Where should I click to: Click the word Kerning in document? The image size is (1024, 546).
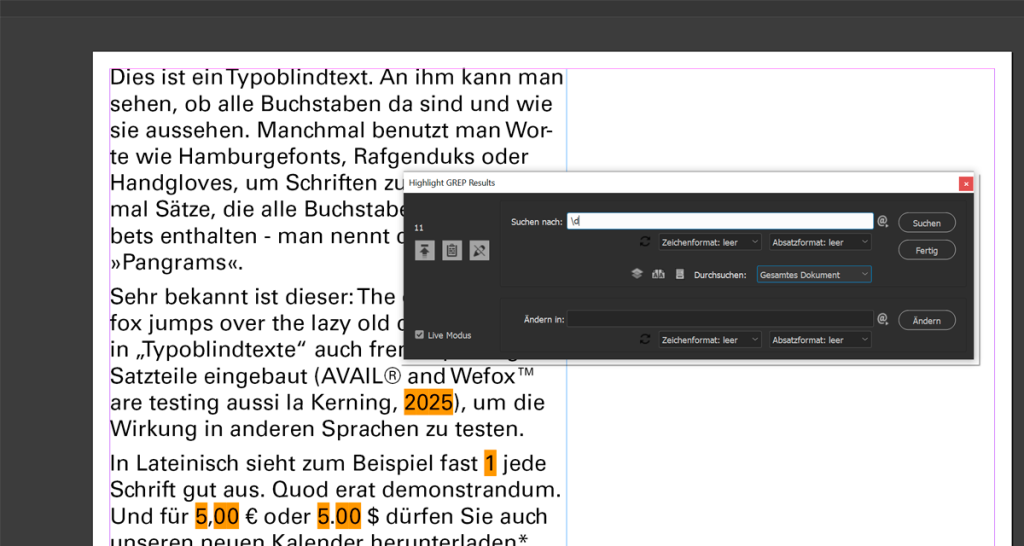click(353, 402)
